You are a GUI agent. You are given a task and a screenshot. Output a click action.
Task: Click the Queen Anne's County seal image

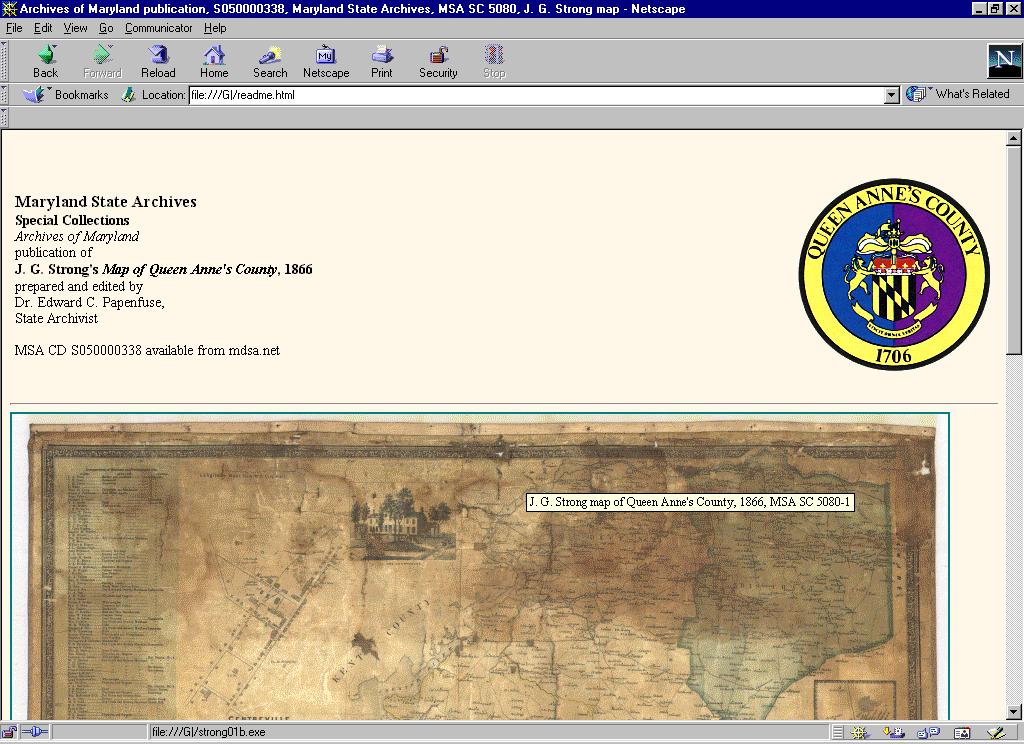pyautogui.click(x=894, y=275)
